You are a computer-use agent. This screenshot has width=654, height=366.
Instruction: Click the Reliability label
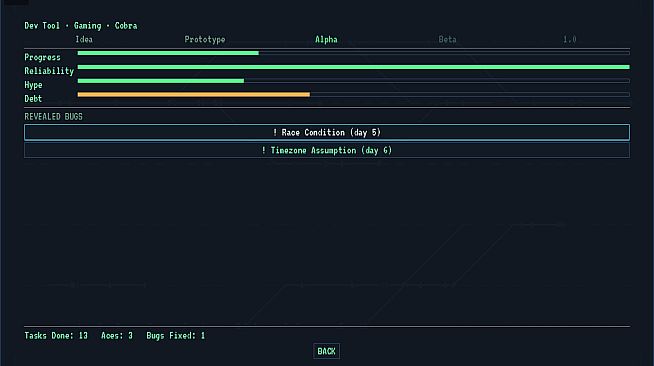tap(49, 71)
